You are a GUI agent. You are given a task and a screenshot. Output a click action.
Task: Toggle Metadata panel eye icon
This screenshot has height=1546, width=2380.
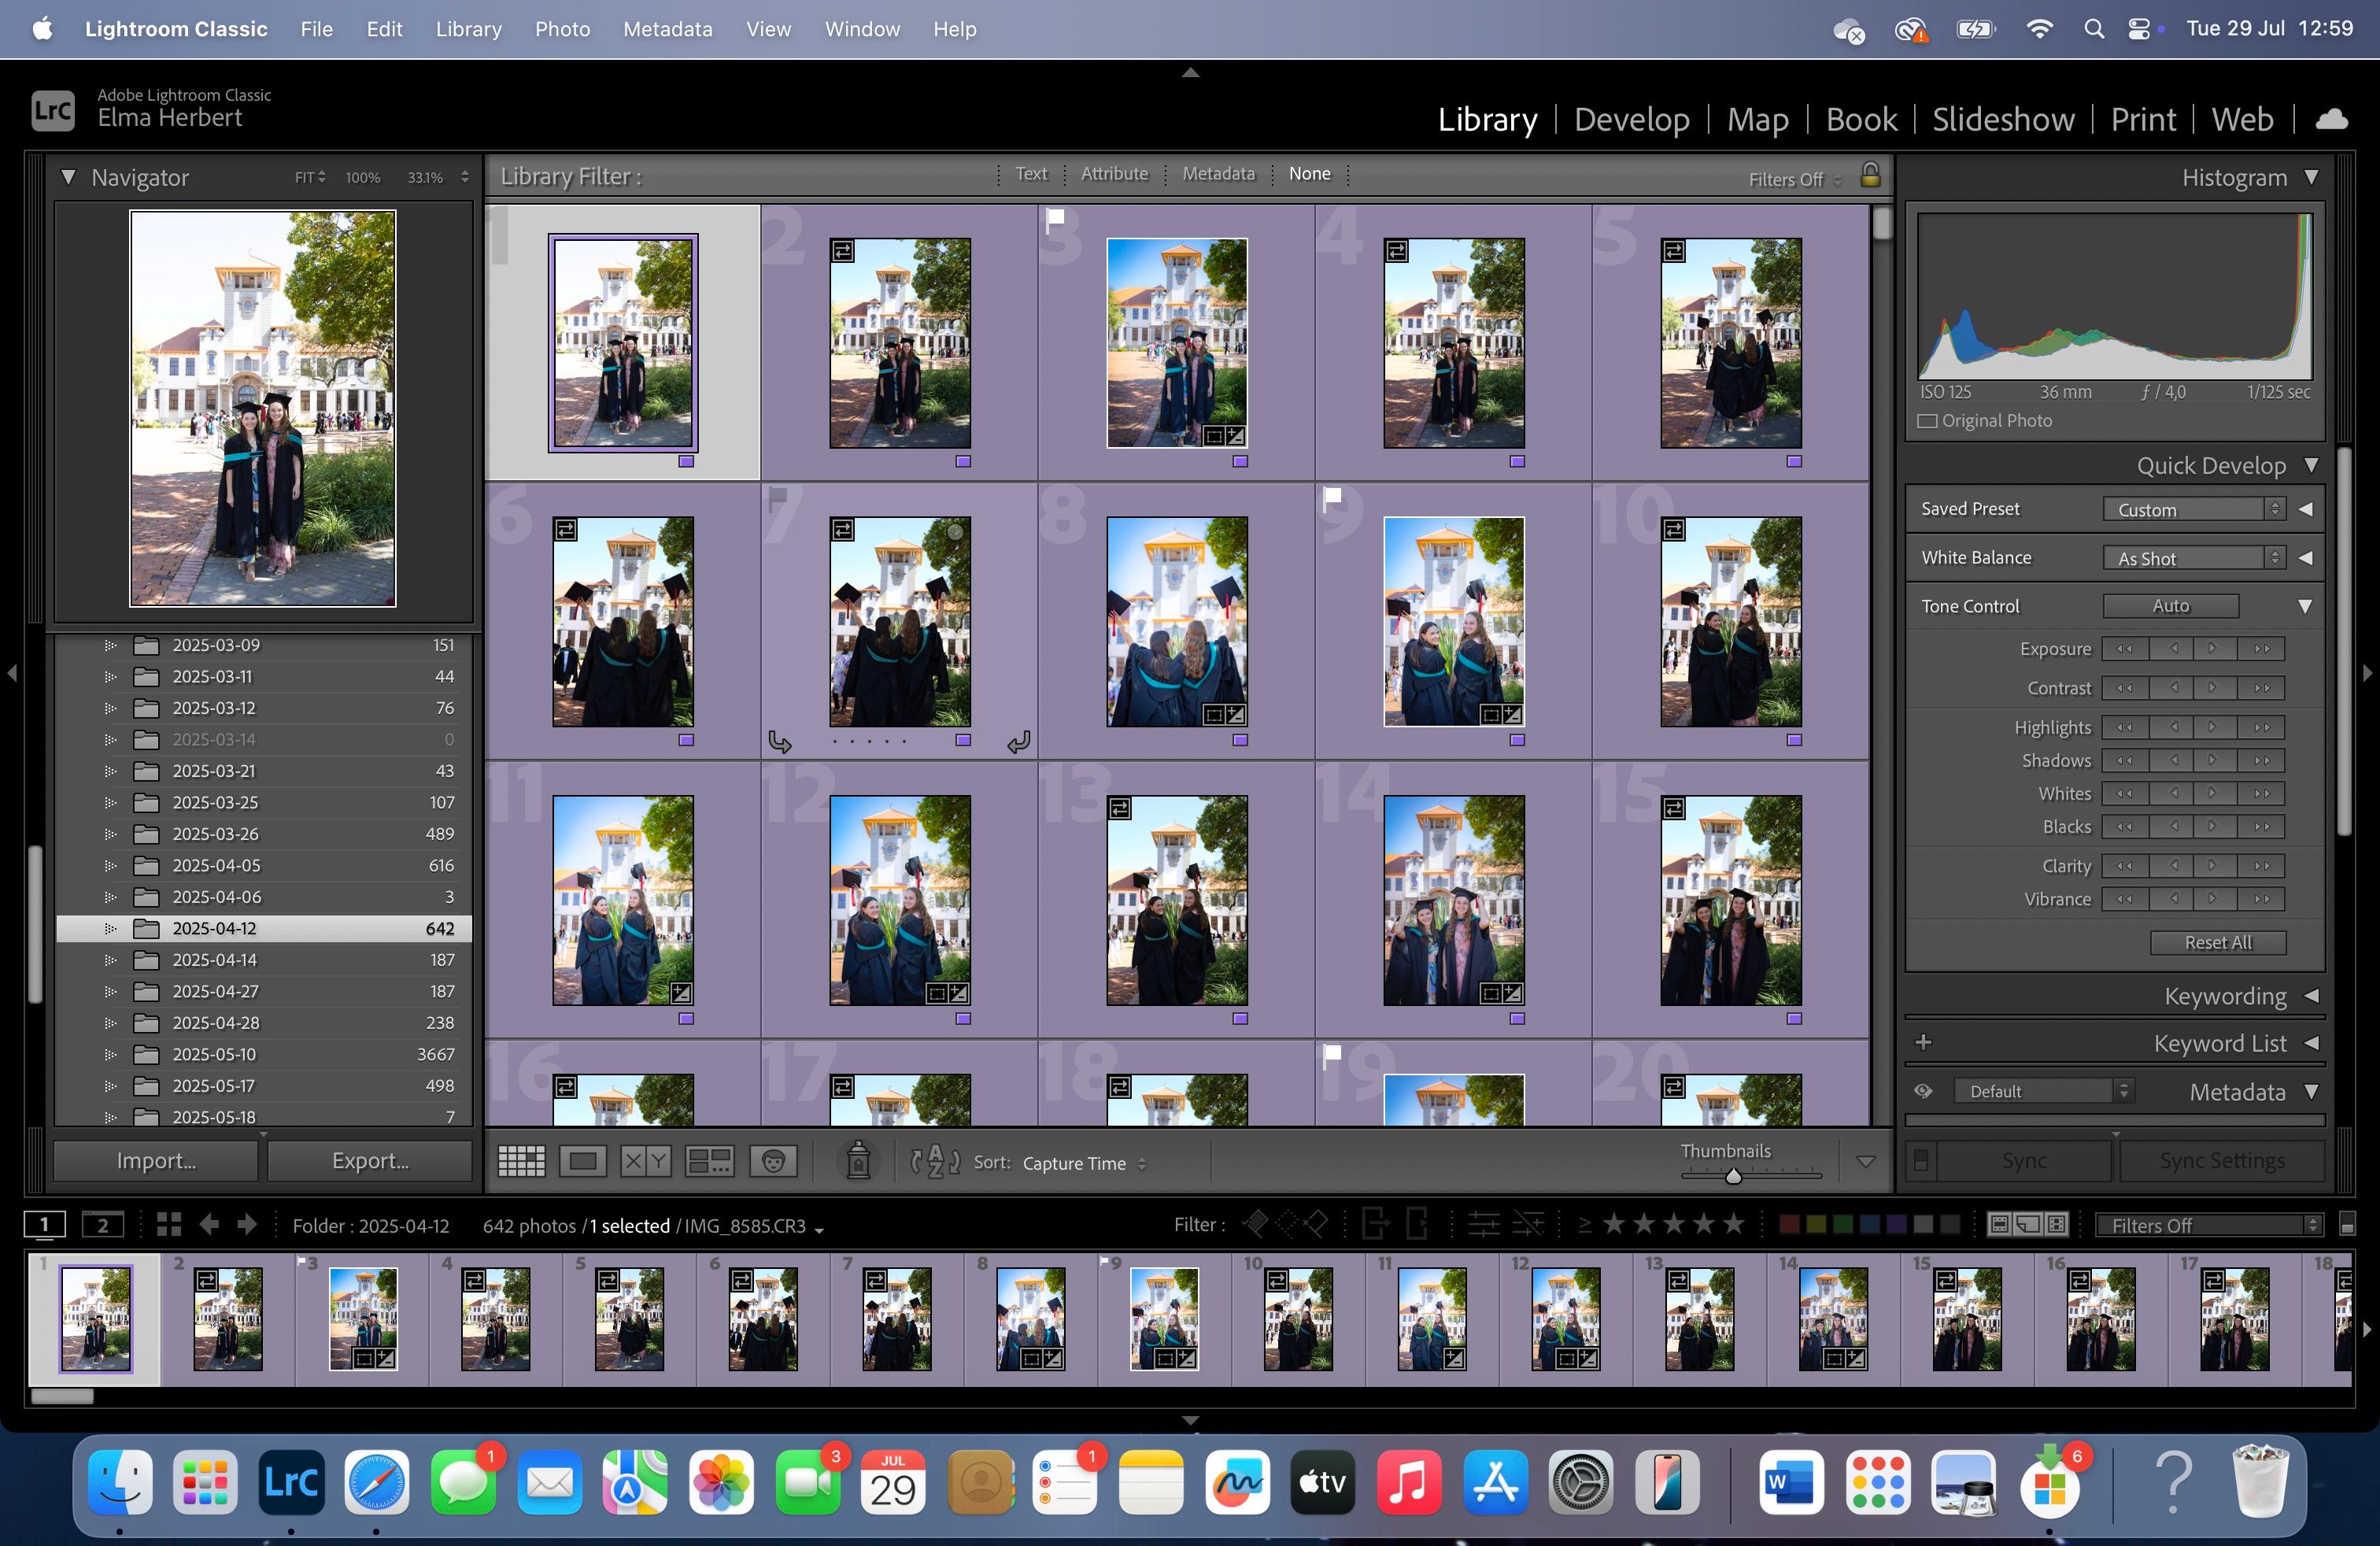coord(1923,1091)
